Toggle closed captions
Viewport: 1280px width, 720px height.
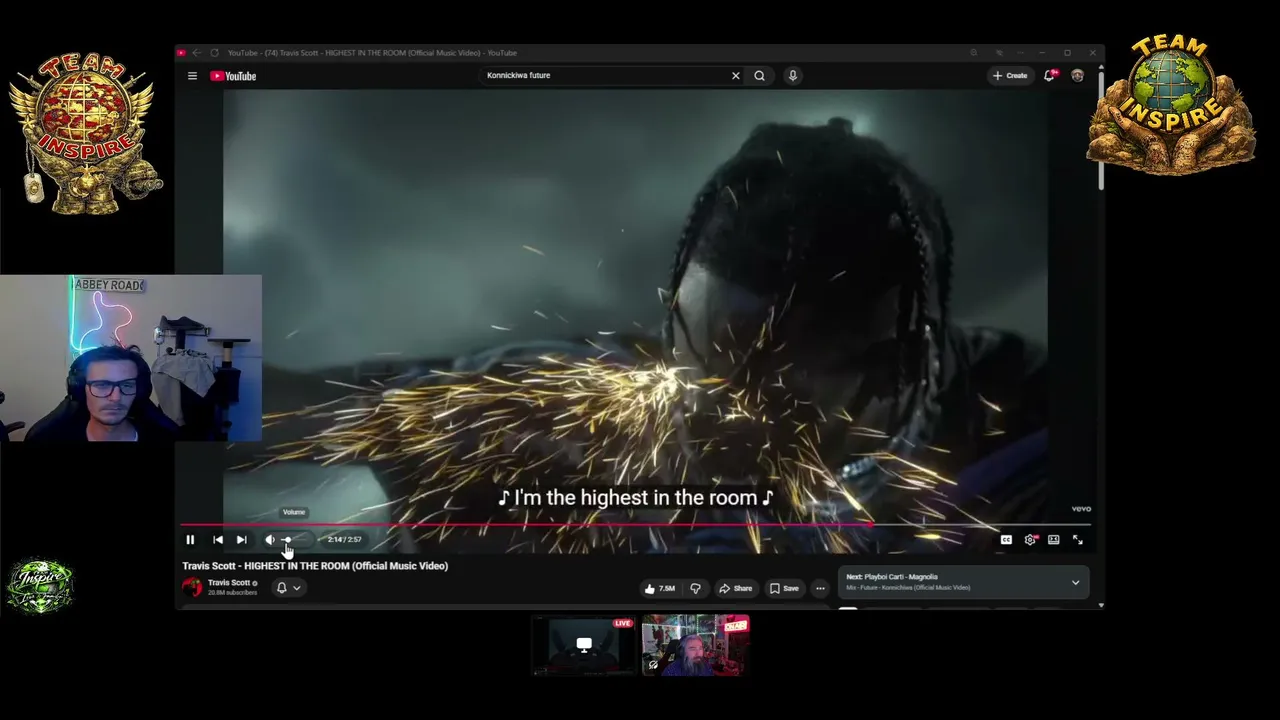pyautogui.click(x=1006, y=540)
